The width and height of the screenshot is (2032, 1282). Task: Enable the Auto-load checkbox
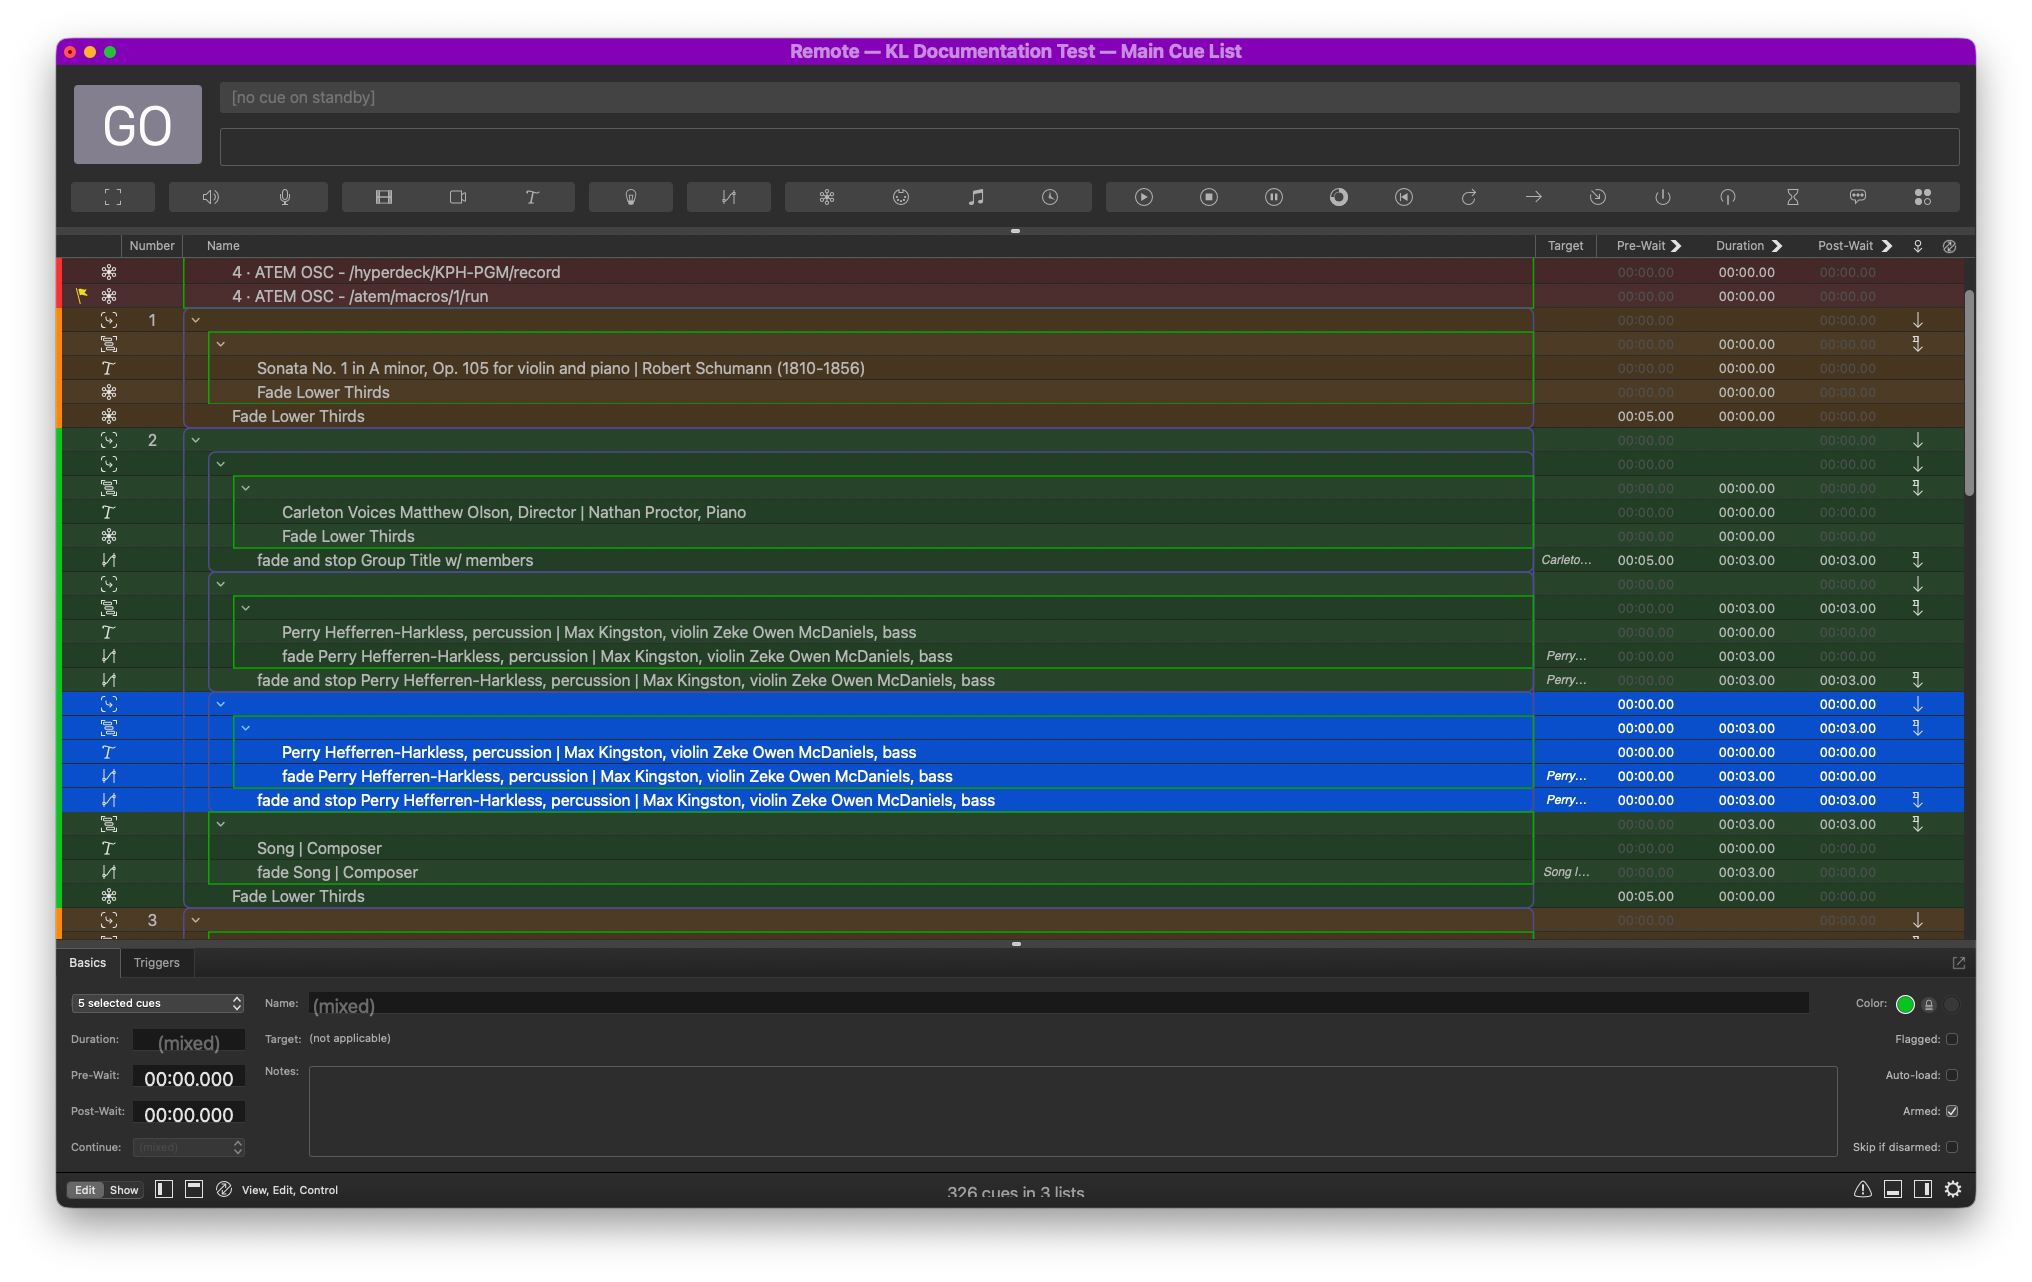[1952, 1075]
